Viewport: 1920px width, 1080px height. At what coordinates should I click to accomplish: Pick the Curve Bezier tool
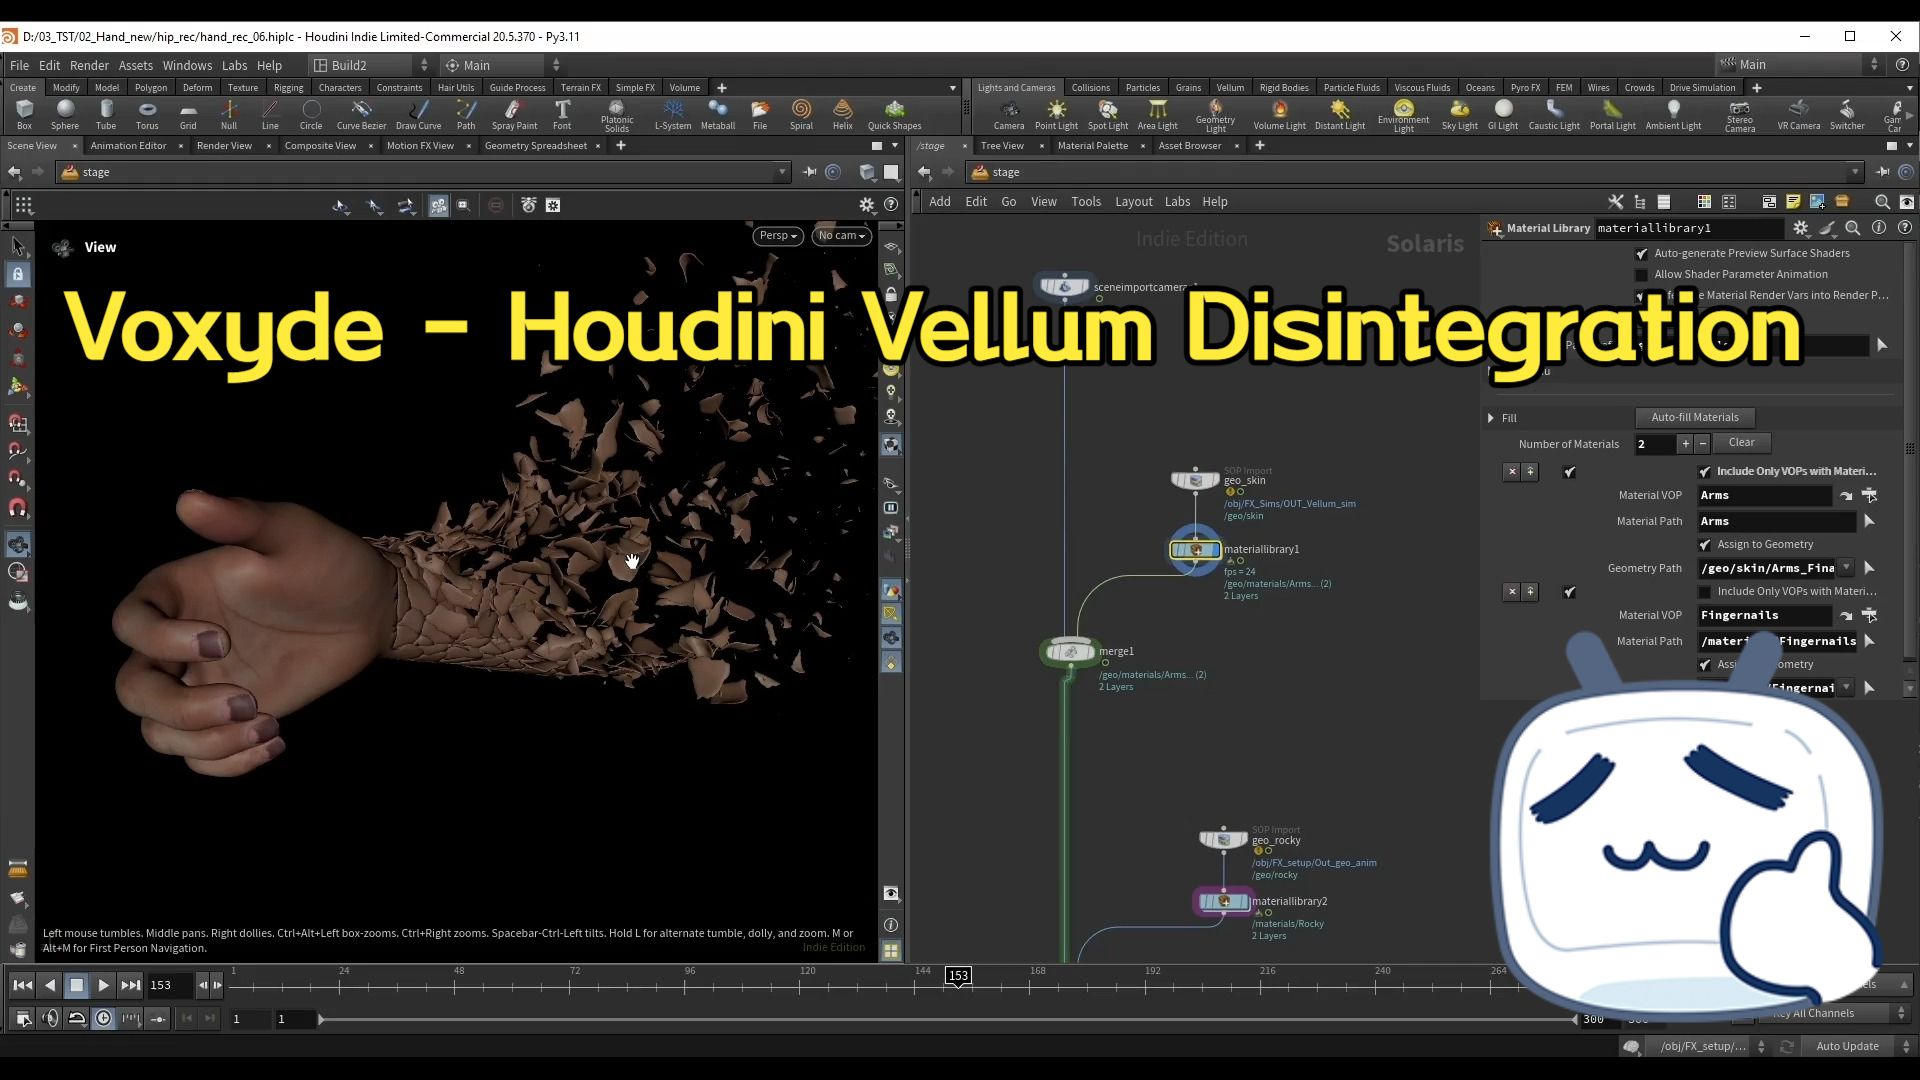pyautogui.click(x=361, y=114)
